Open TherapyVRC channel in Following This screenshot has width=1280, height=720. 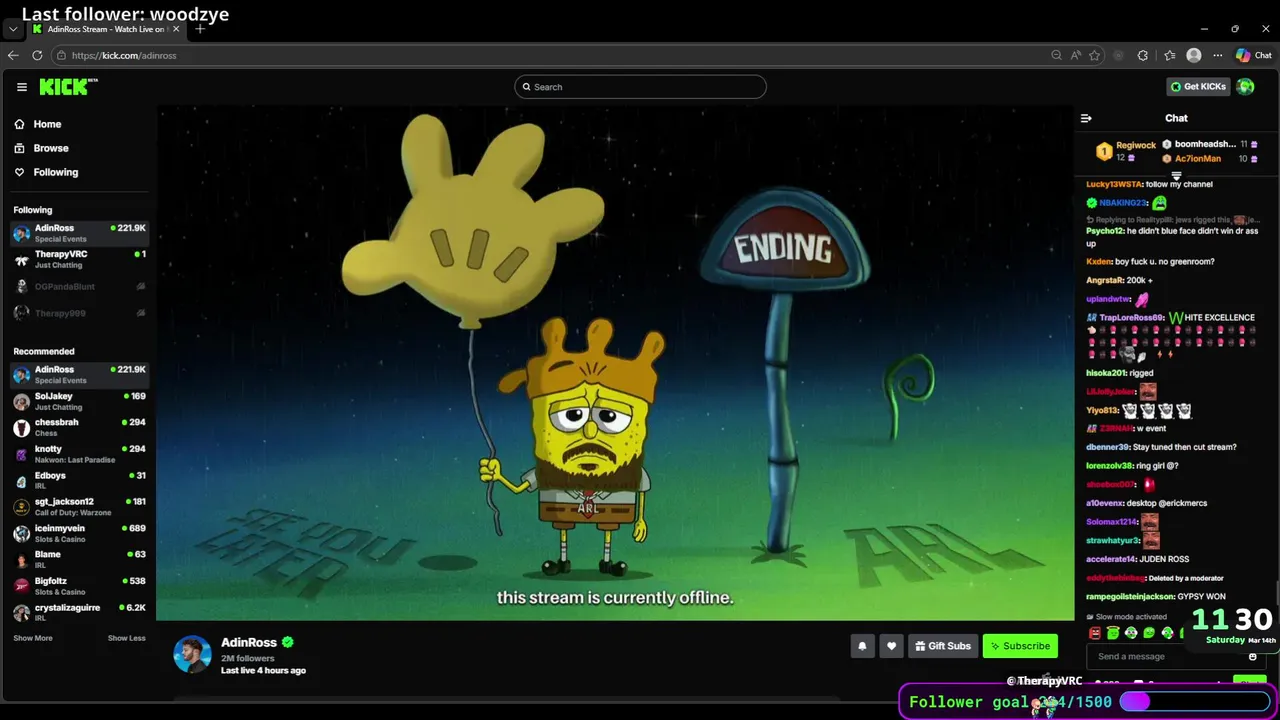(79, 259)
